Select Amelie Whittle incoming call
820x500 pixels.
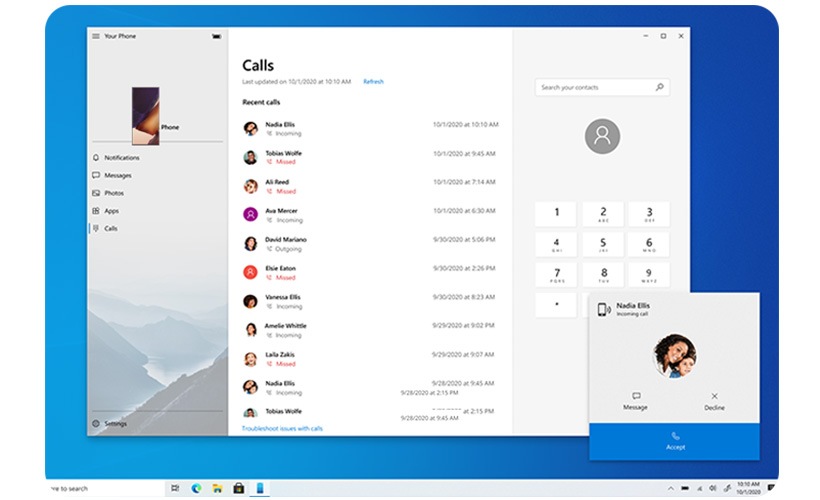[370, 330]
